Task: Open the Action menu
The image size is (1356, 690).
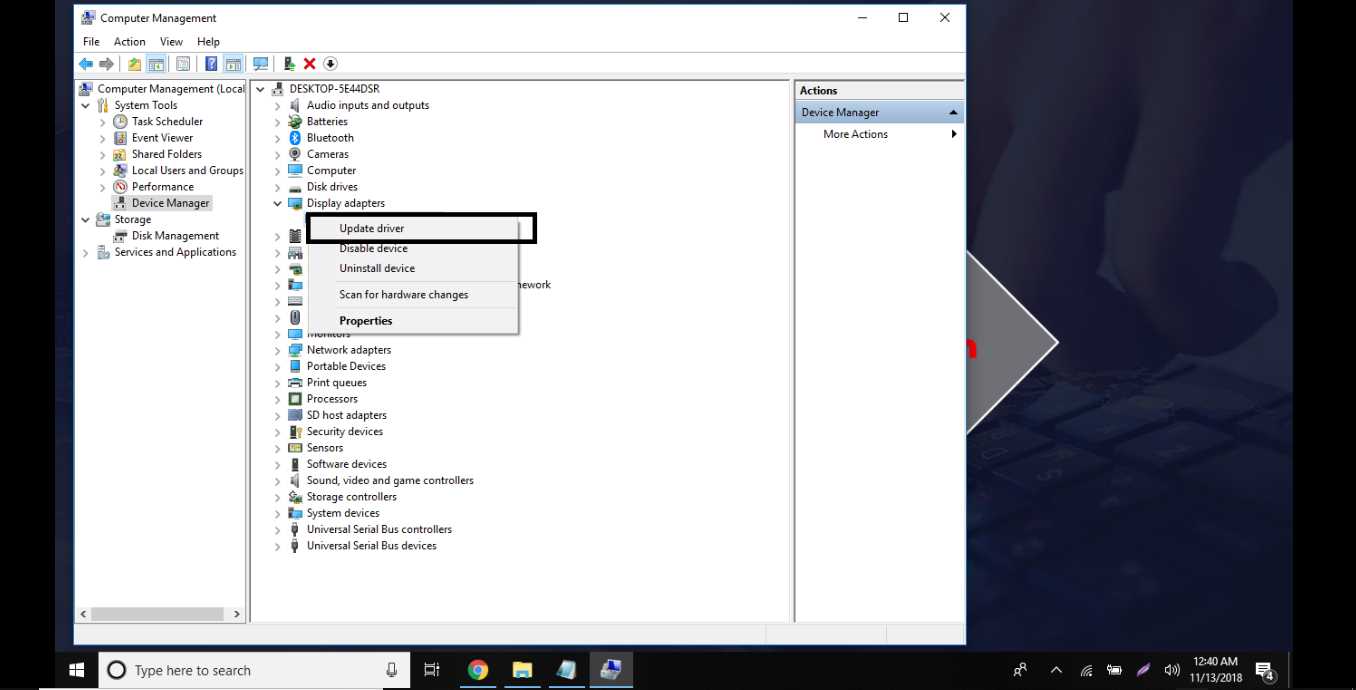Action: pos(129,41)
